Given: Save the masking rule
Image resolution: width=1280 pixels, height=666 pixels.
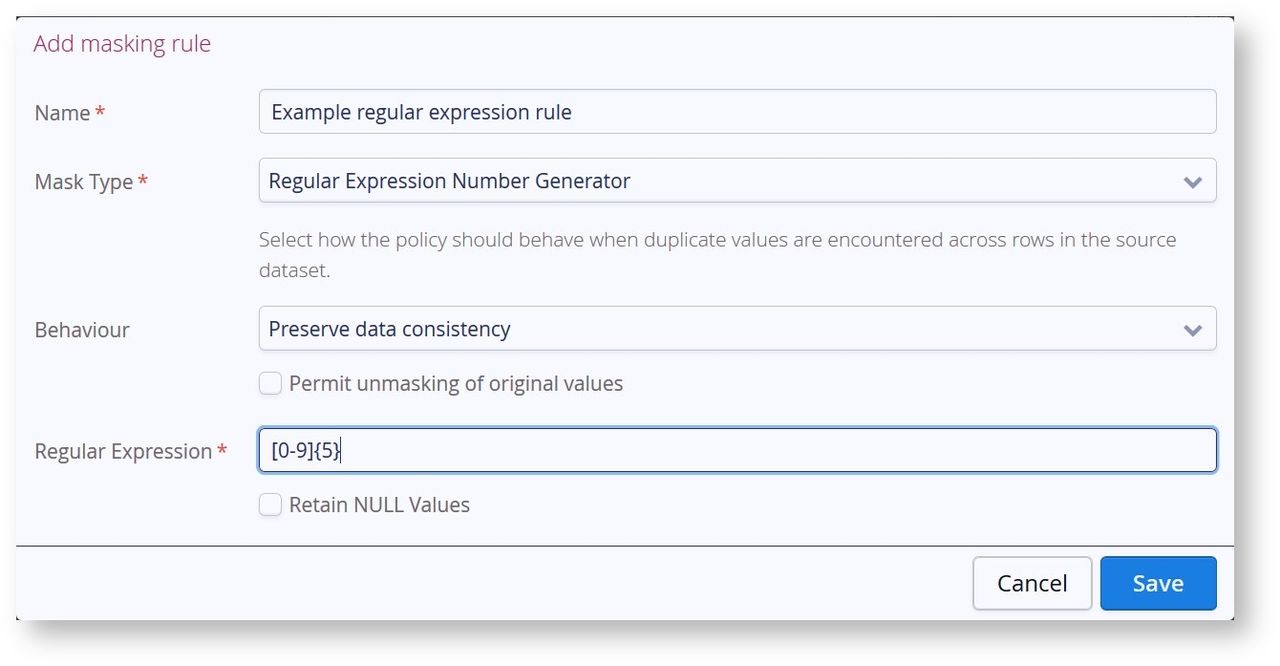Looking at the screenshot, I should (x=1158, y=583).
